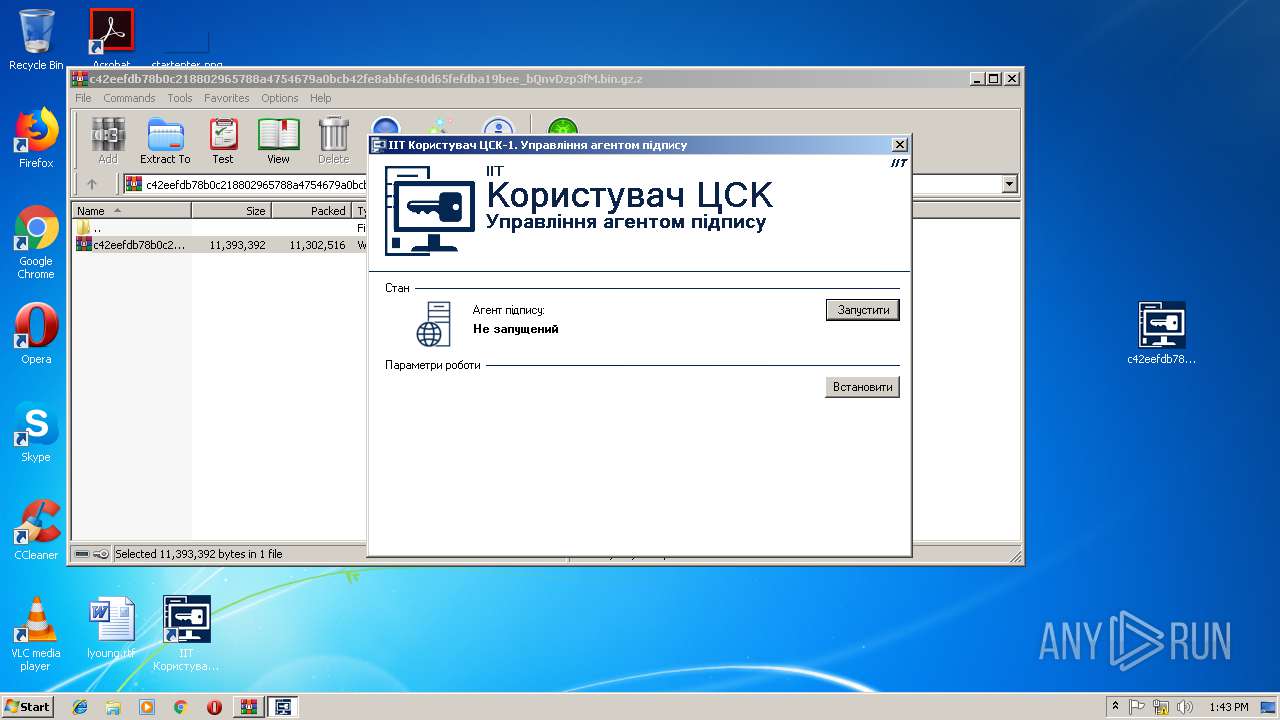Click the Користувач ЦСК key logo

tap(429, 211)
